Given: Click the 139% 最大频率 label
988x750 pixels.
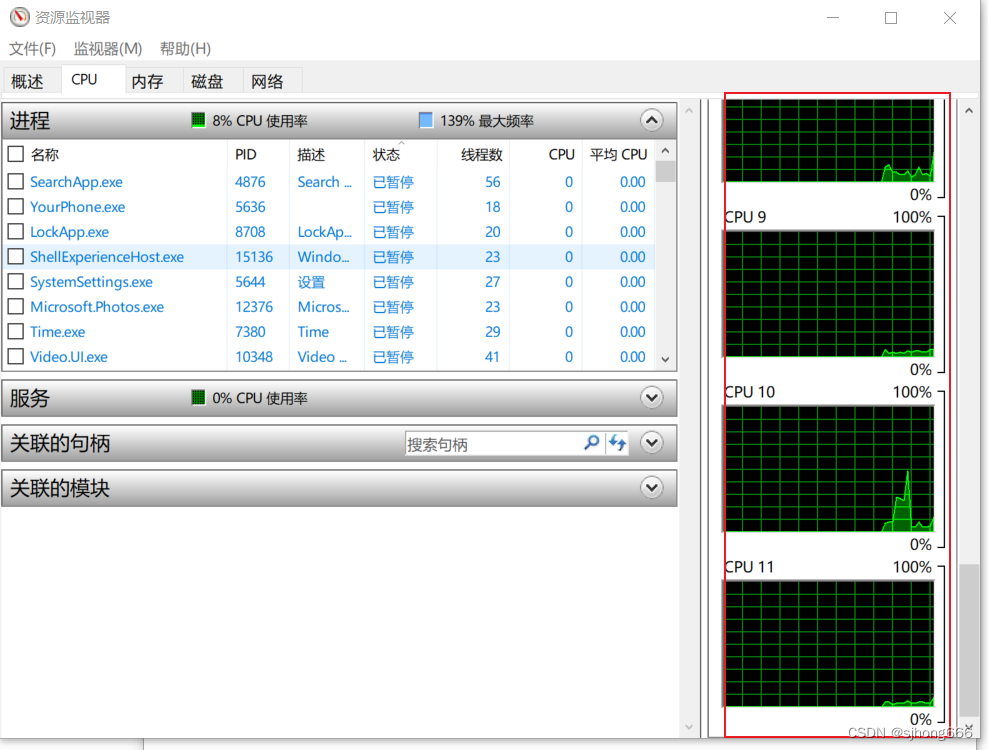Looking at the screenshot, I should coord(486,120).
